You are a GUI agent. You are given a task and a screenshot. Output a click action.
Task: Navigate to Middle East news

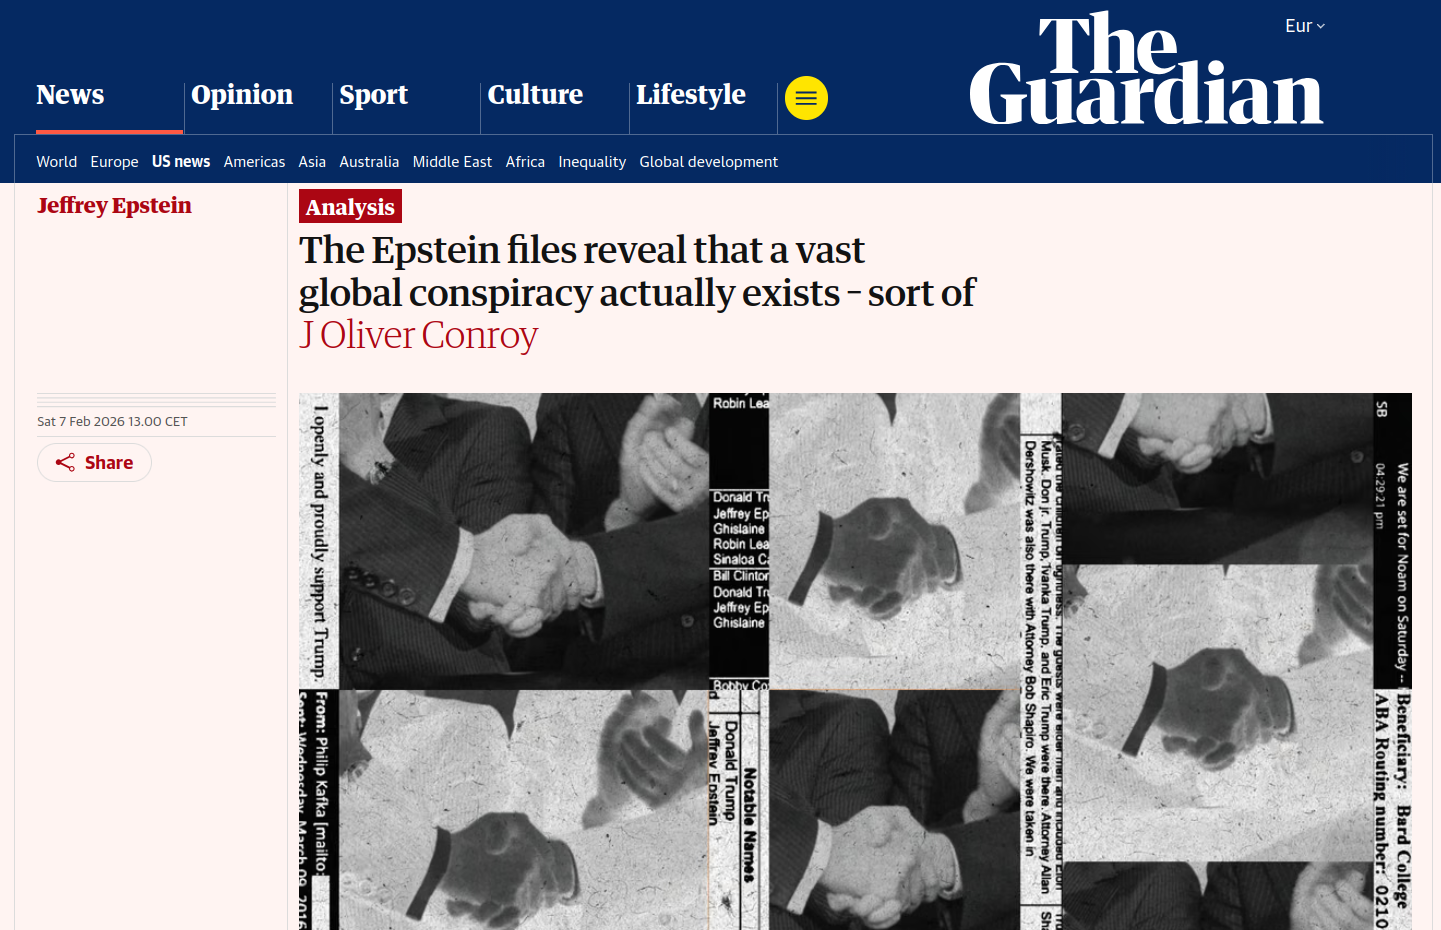coord(452,162)
